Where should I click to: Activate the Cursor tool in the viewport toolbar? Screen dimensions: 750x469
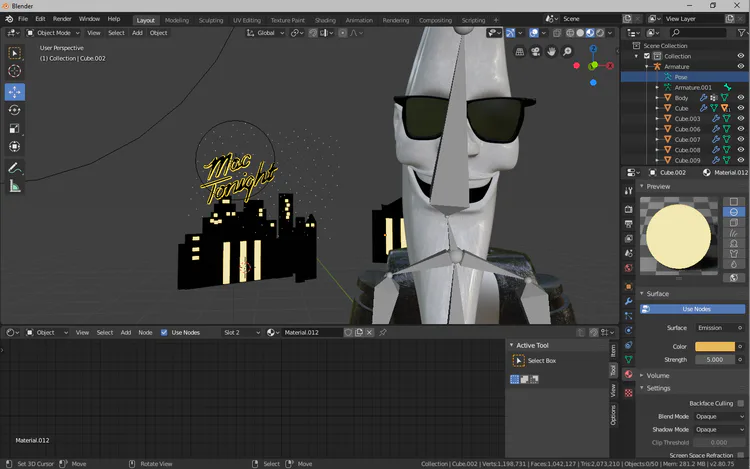15,71
